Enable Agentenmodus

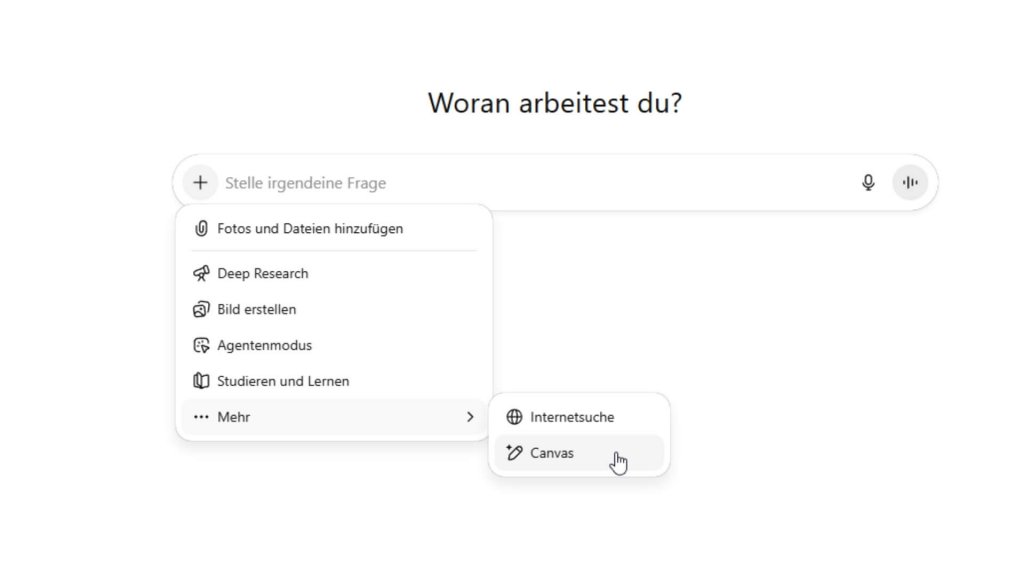pyautogui.click(x=265, y=345)
